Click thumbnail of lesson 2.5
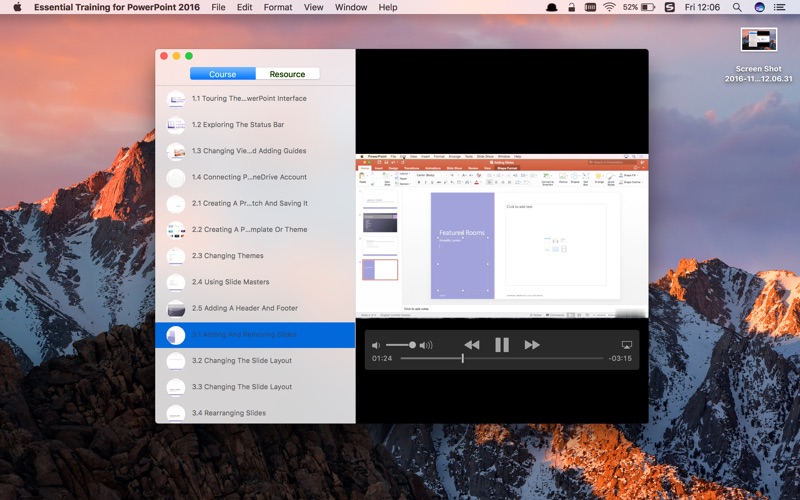This screenshot has height=500, width=800. (176, 309)
